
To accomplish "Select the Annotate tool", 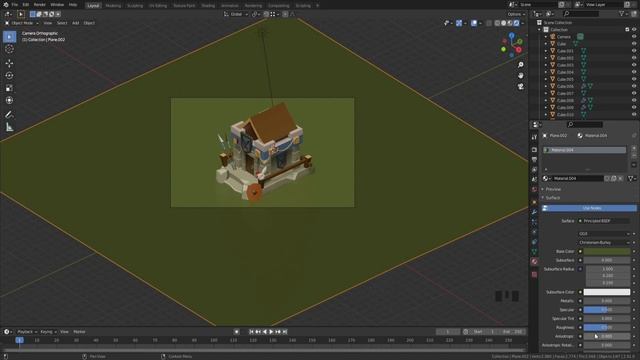I will click(9, 115).
